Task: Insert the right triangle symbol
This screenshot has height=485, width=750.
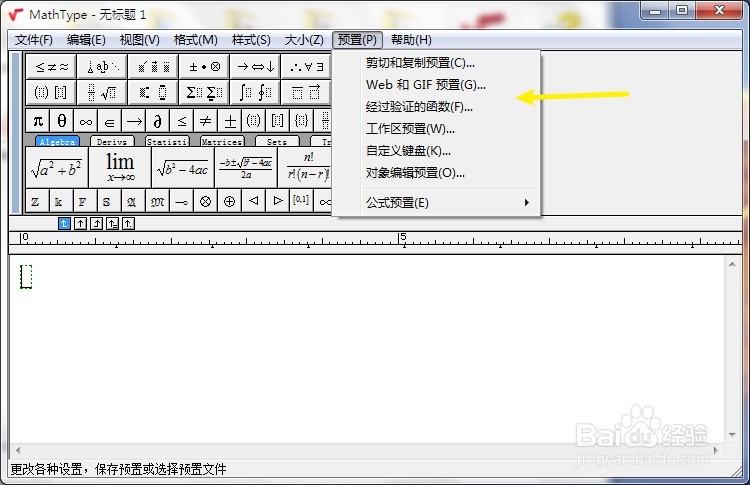Action: point(277,201)
